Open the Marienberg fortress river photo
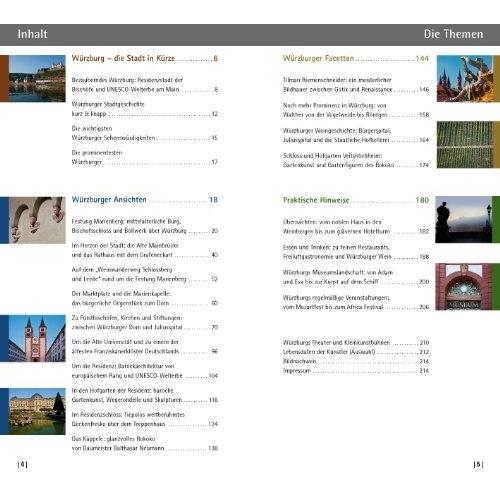The width and height of the screenshot is (500, 500). click(x=37, y=79)
